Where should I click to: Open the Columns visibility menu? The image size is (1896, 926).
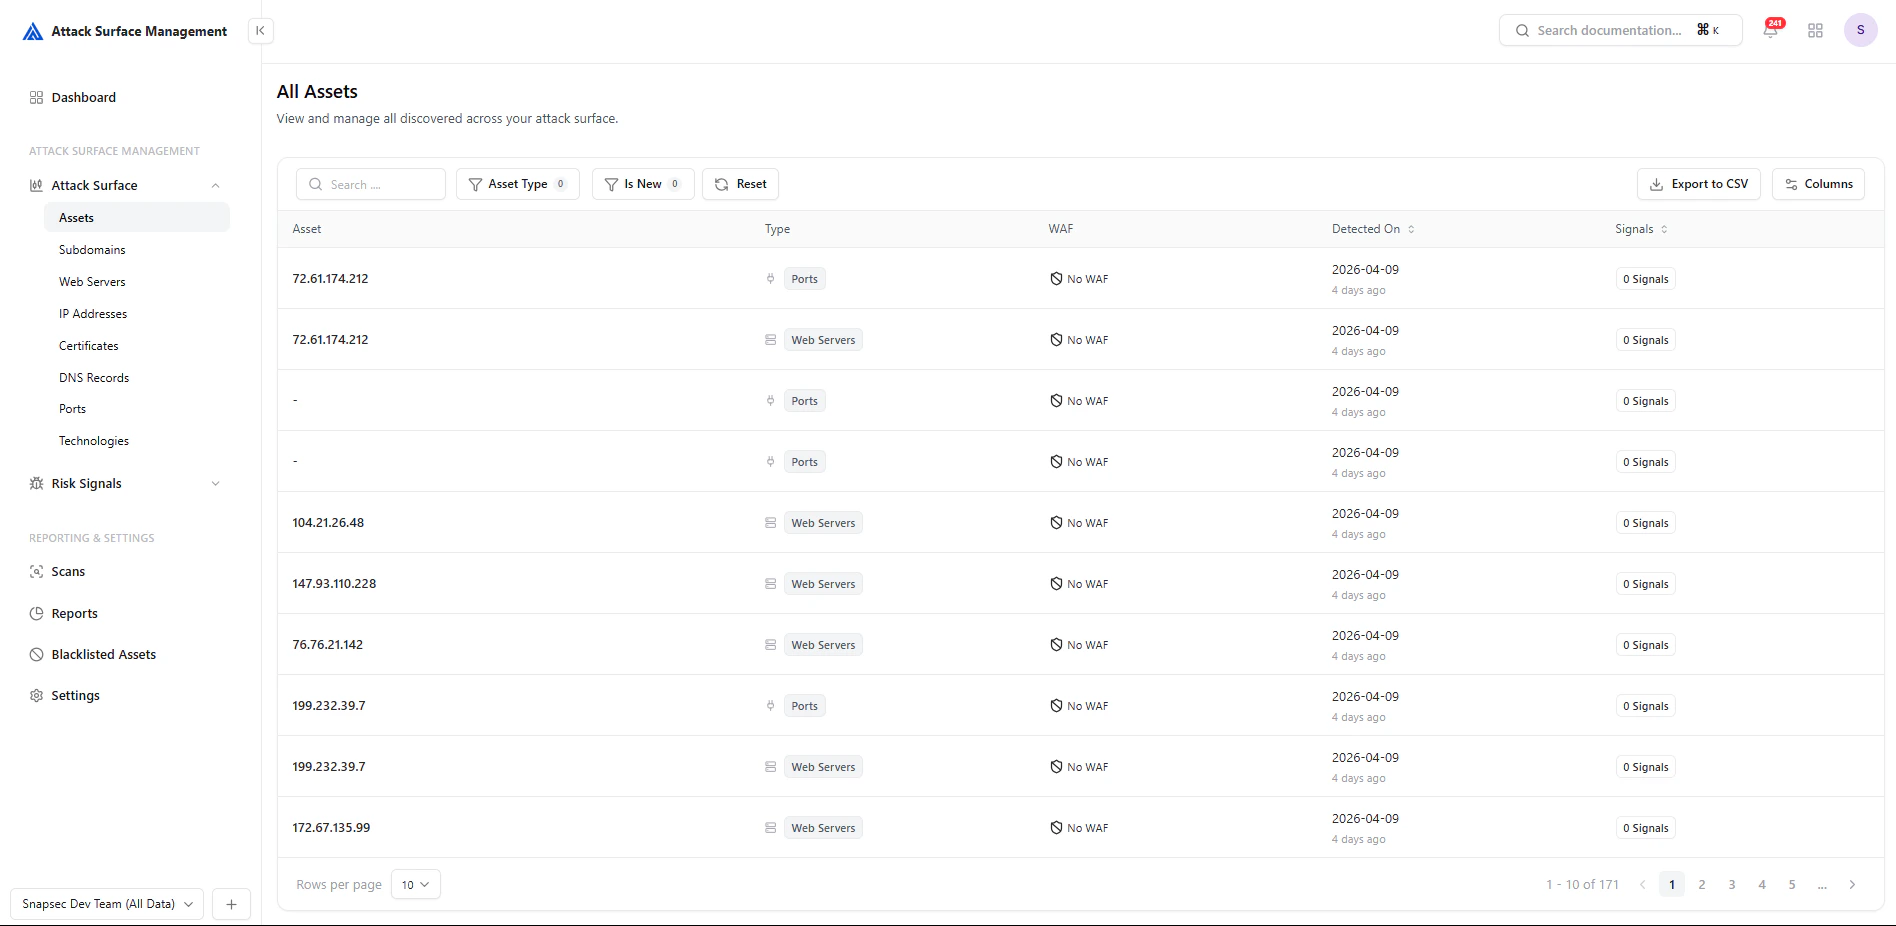[x=1818, y=184]
